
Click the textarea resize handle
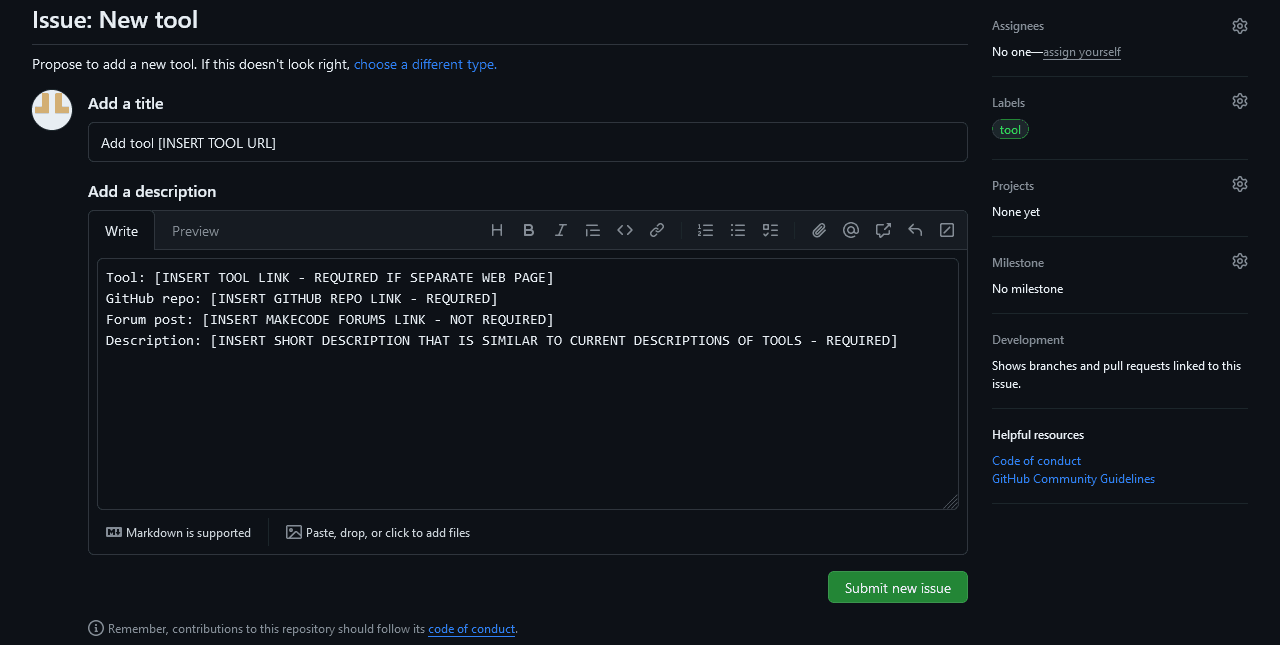click(x=951, y=502)
